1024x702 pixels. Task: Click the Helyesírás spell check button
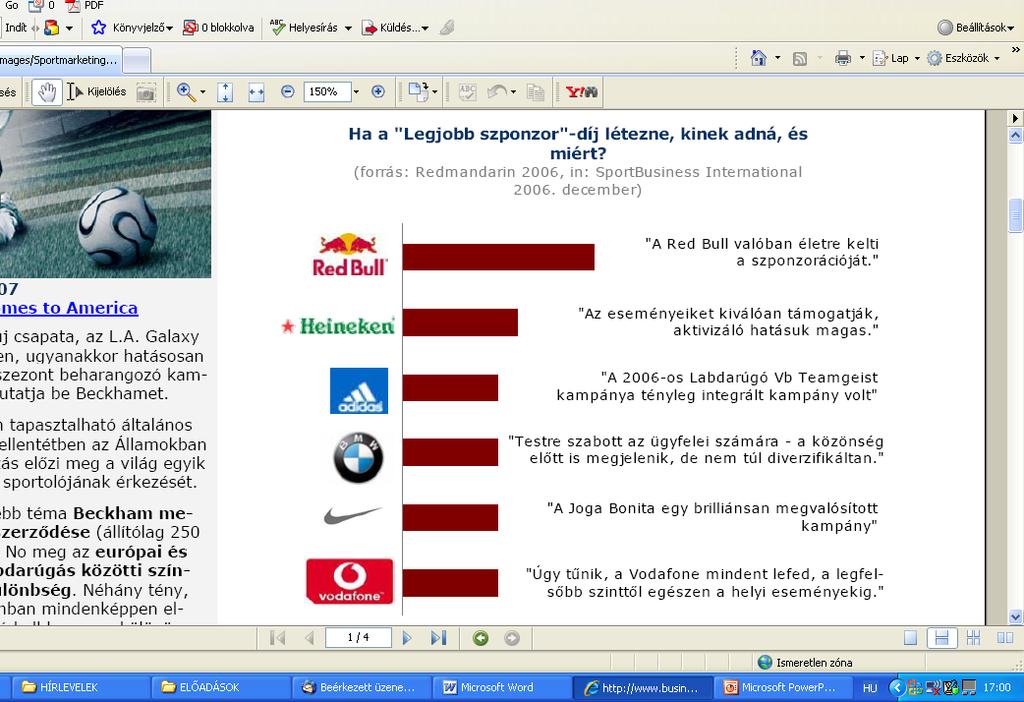pos(305,27)
